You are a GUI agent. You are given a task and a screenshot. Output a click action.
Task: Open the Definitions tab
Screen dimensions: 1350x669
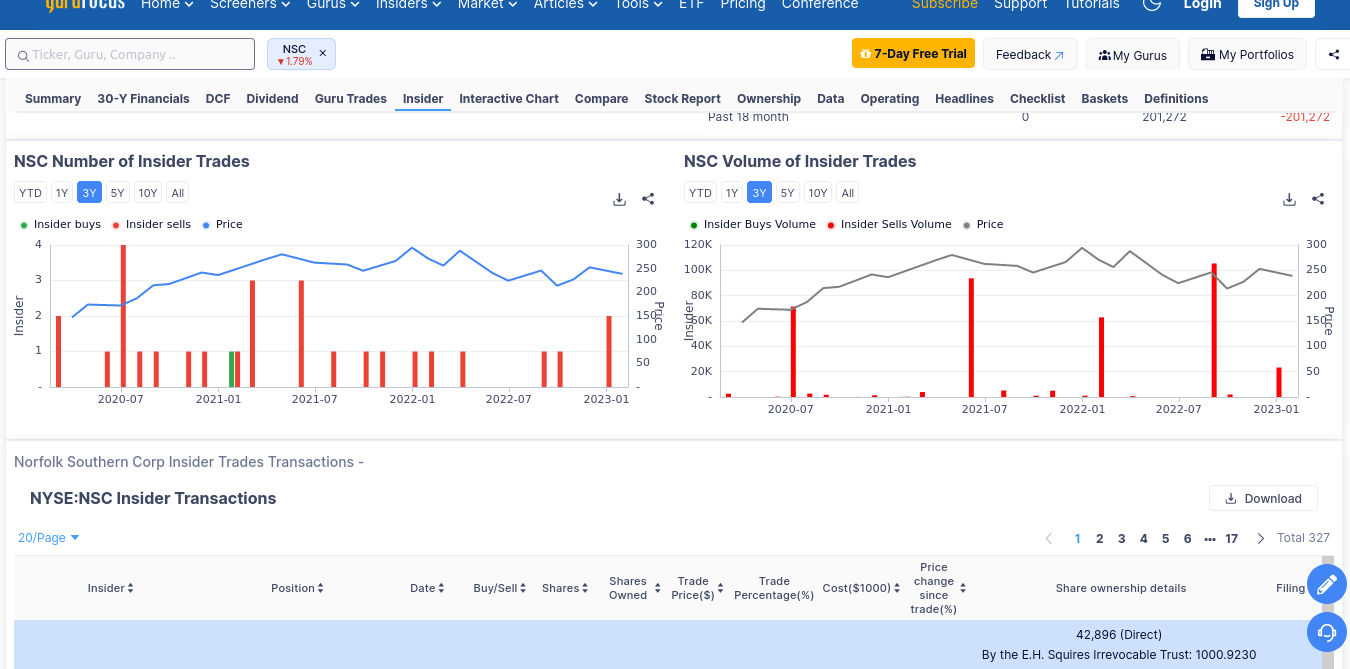click(x=1176, y=99)
